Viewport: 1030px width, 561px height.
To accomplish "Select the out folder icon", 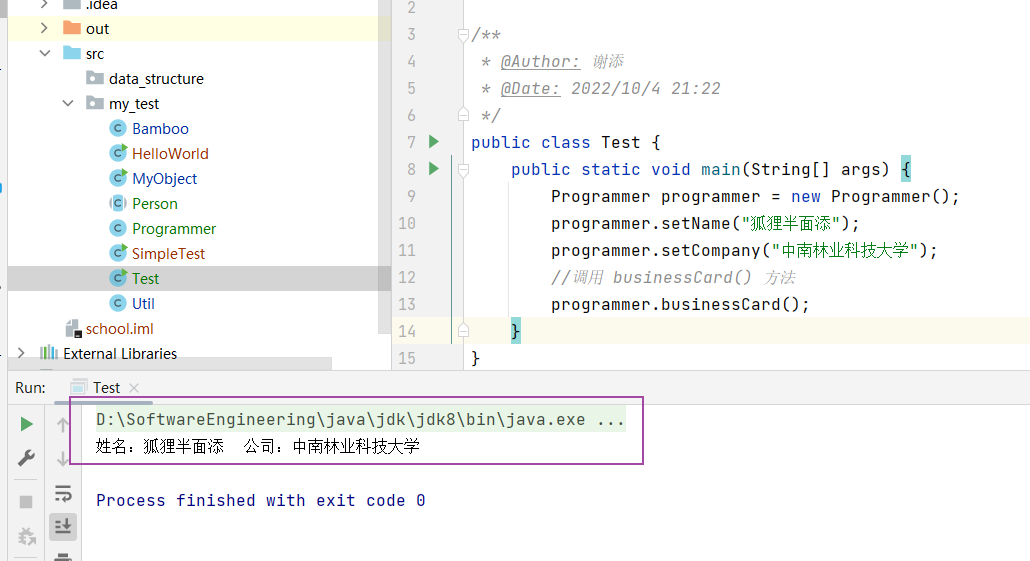I will (72, 28).
